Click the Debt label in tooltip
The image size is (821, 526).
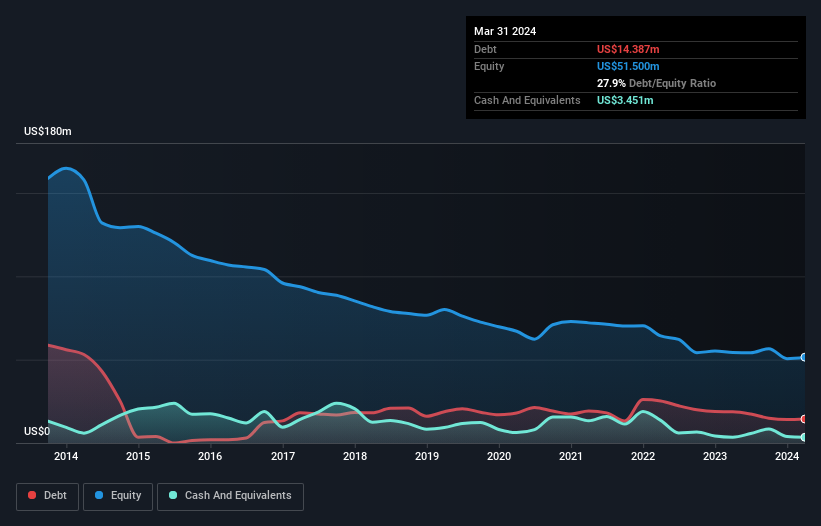(485, 49)
